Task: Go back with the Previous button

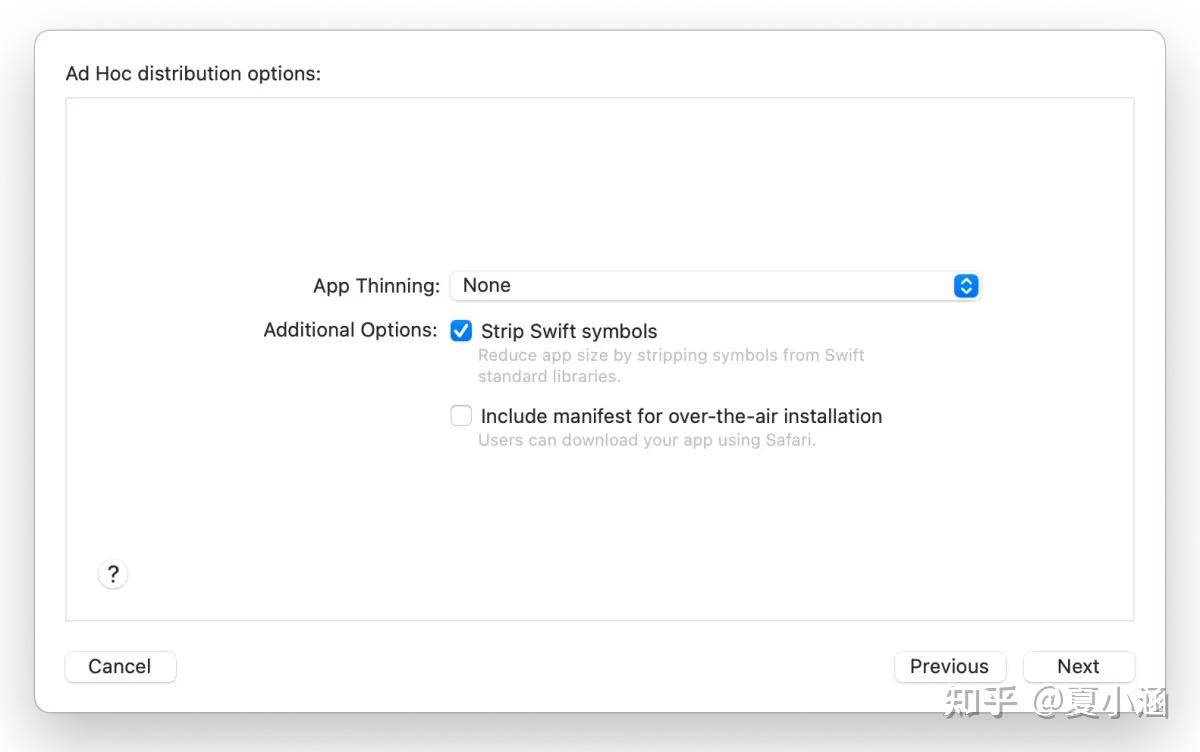Action: pos(949,667)
